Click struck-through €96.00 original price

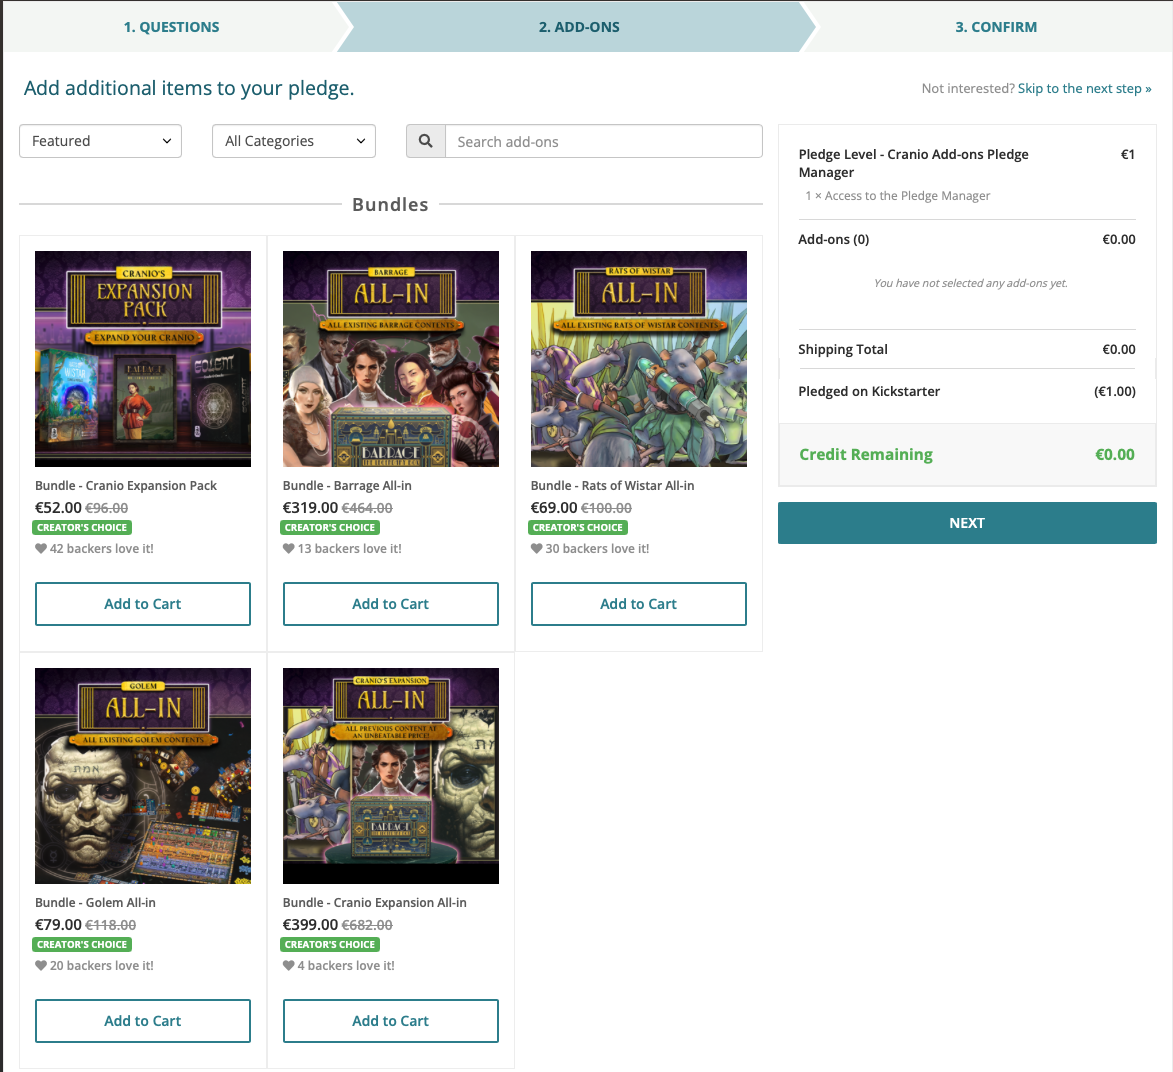pyautogui.click(x=106, y=508)
